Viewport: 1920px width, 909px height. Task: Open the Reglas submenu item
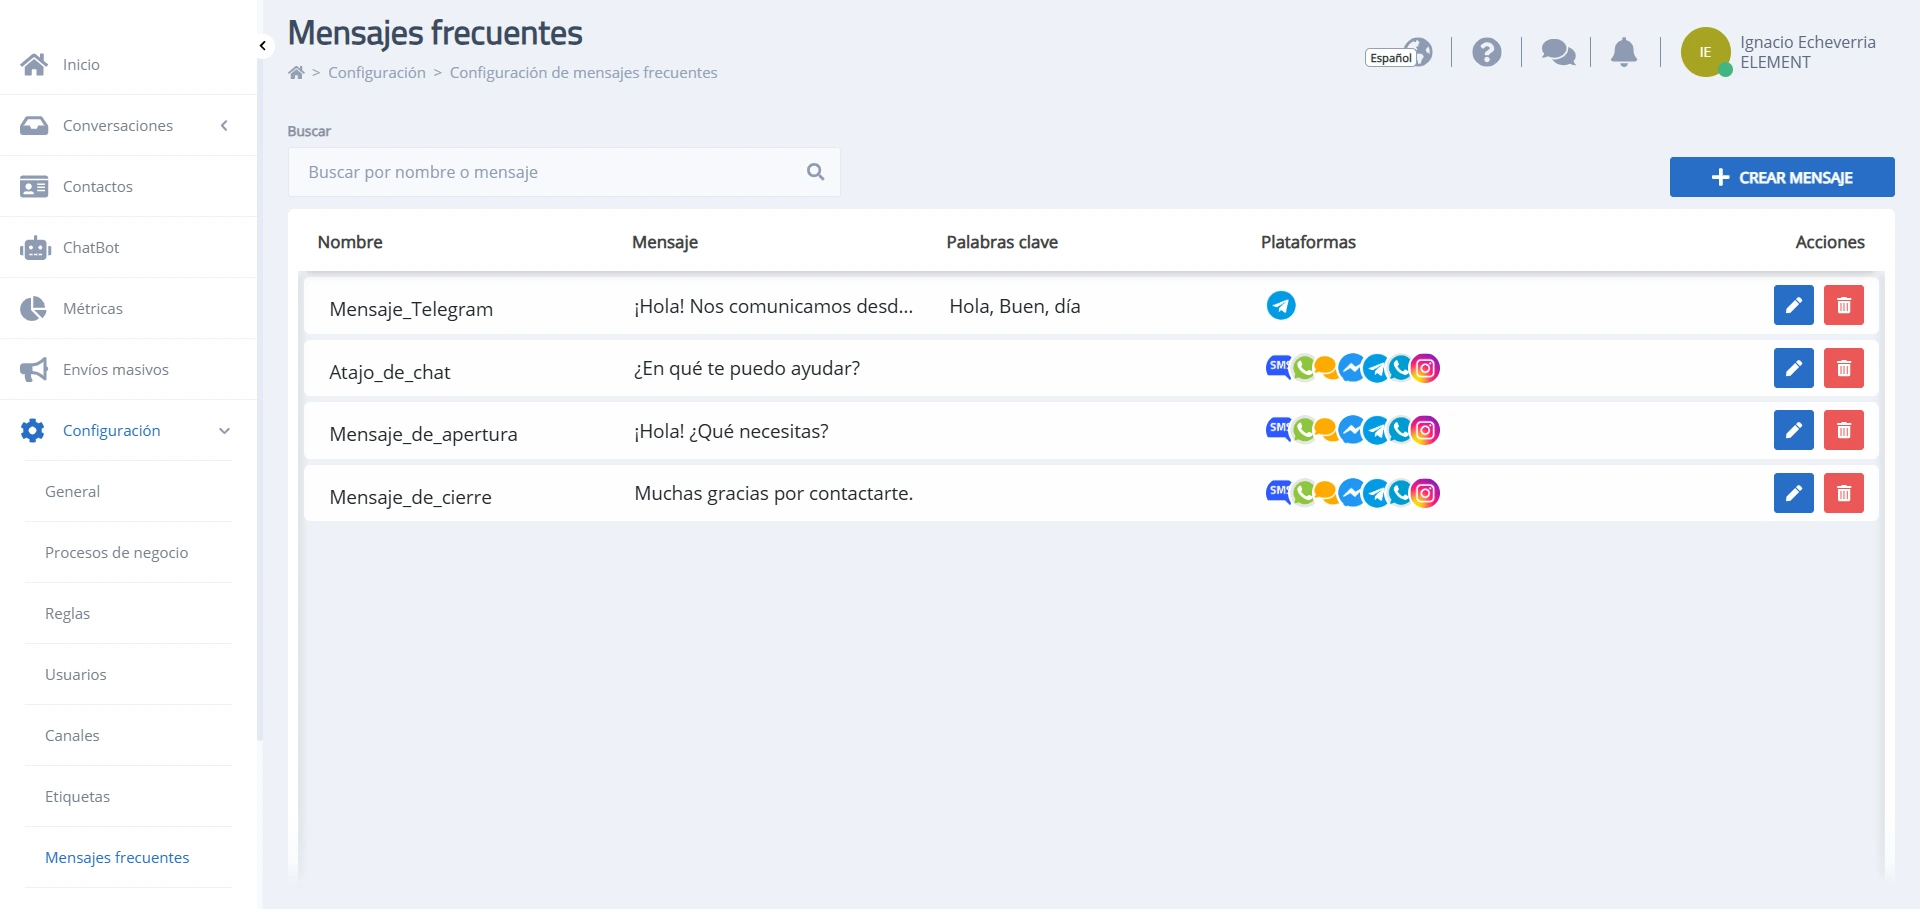tap(67, 614)
